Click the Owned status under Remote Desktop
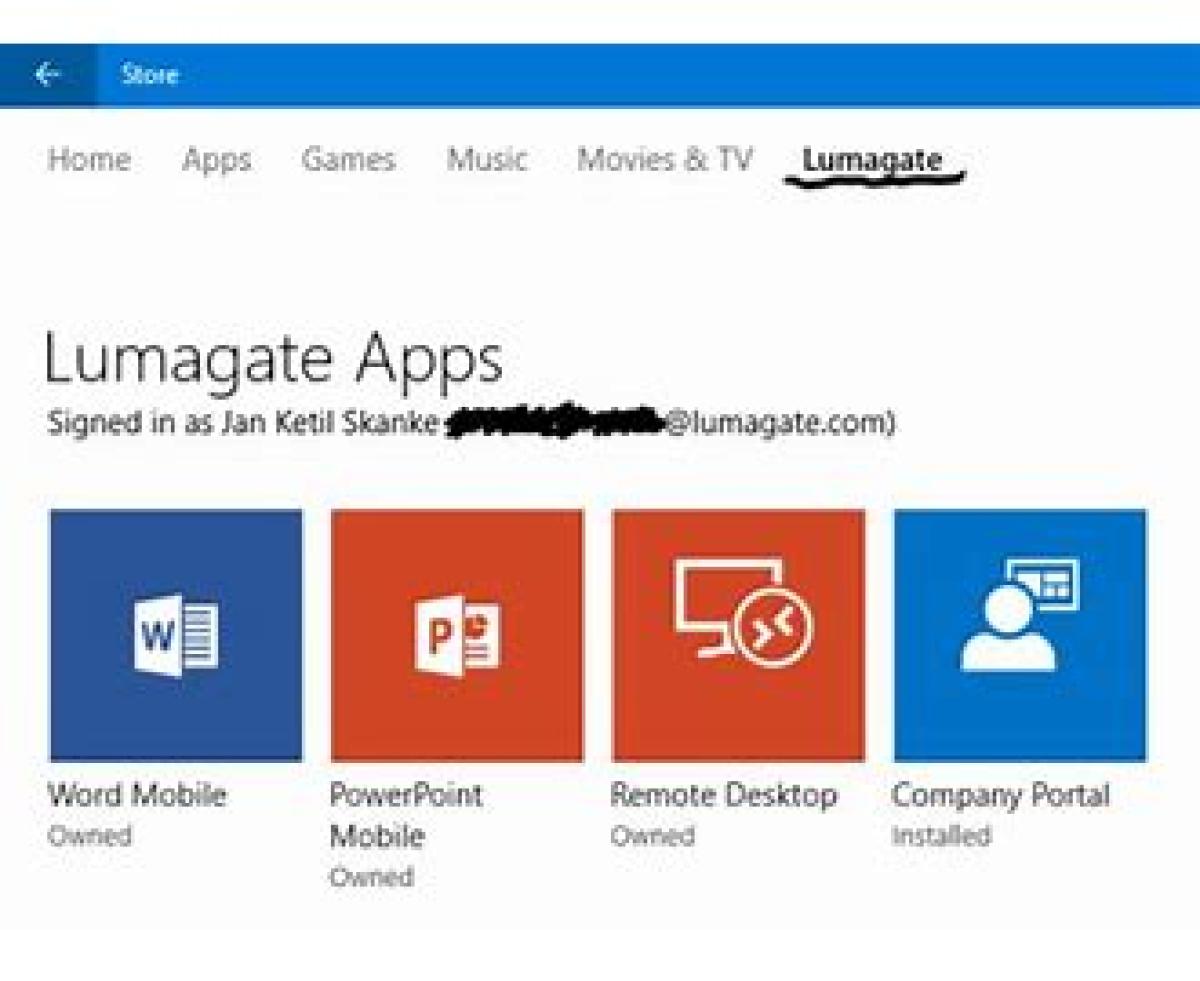 pos(652,836)
